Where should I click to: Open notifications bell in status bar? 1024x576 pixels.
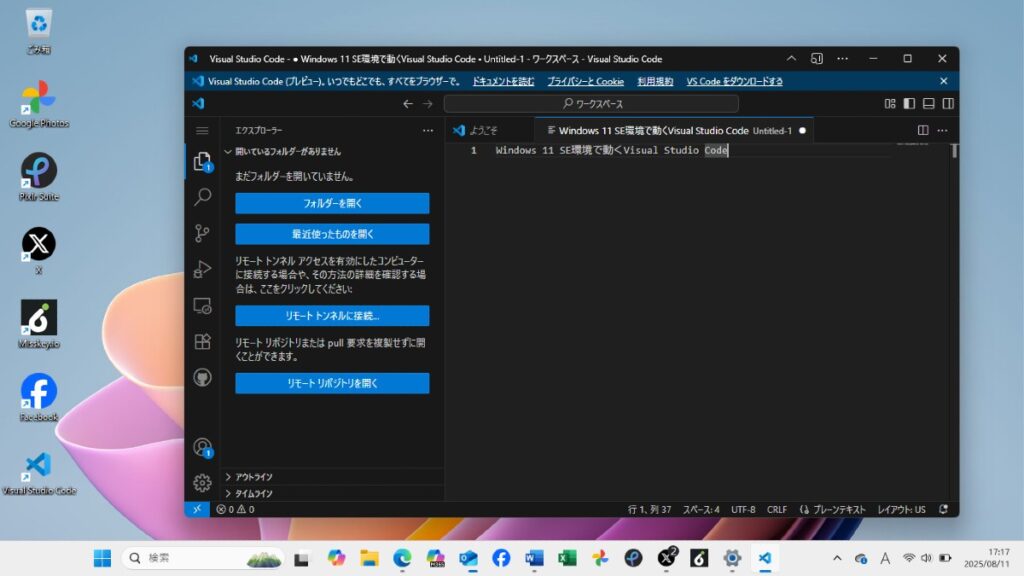tap(944, 509)
